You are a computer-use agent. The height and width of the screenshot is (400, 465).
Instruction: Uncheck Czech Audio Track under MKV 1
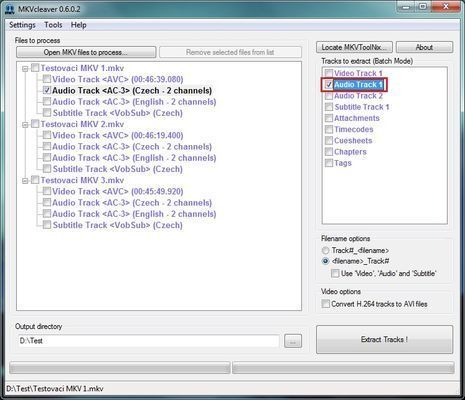coord(47,90)
